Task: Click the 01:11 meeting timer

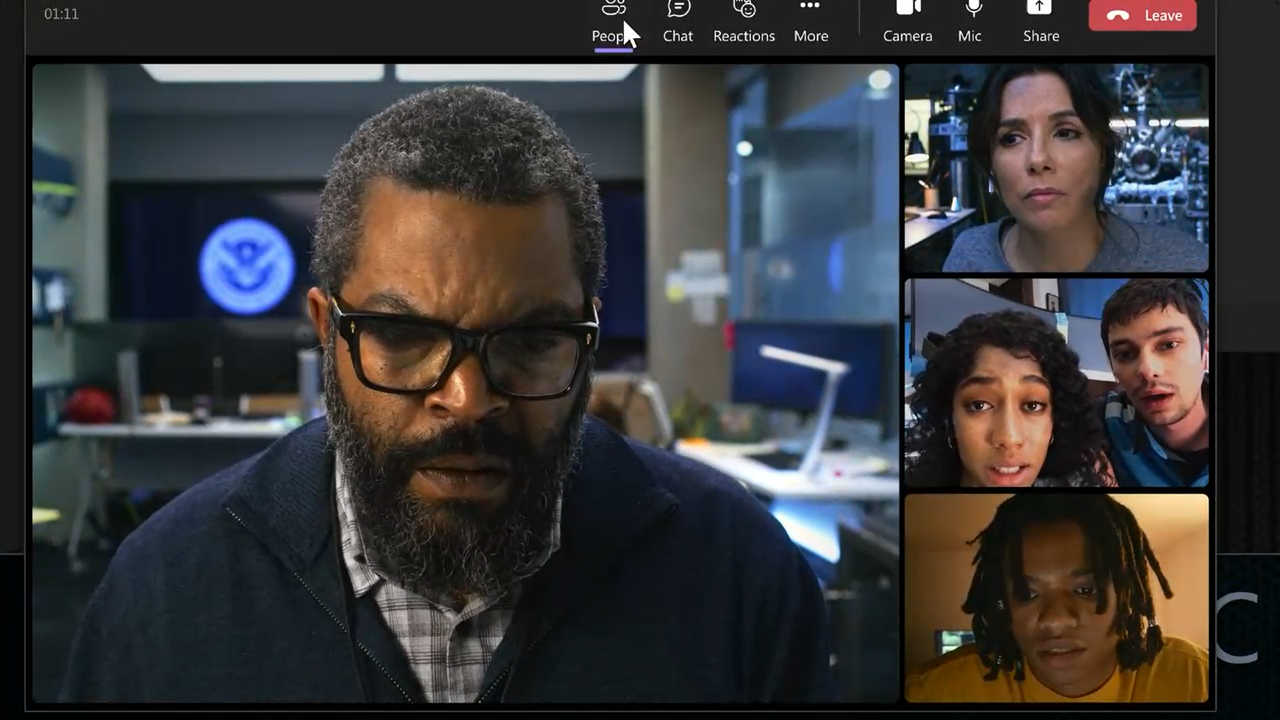Action: coord(61,14)
